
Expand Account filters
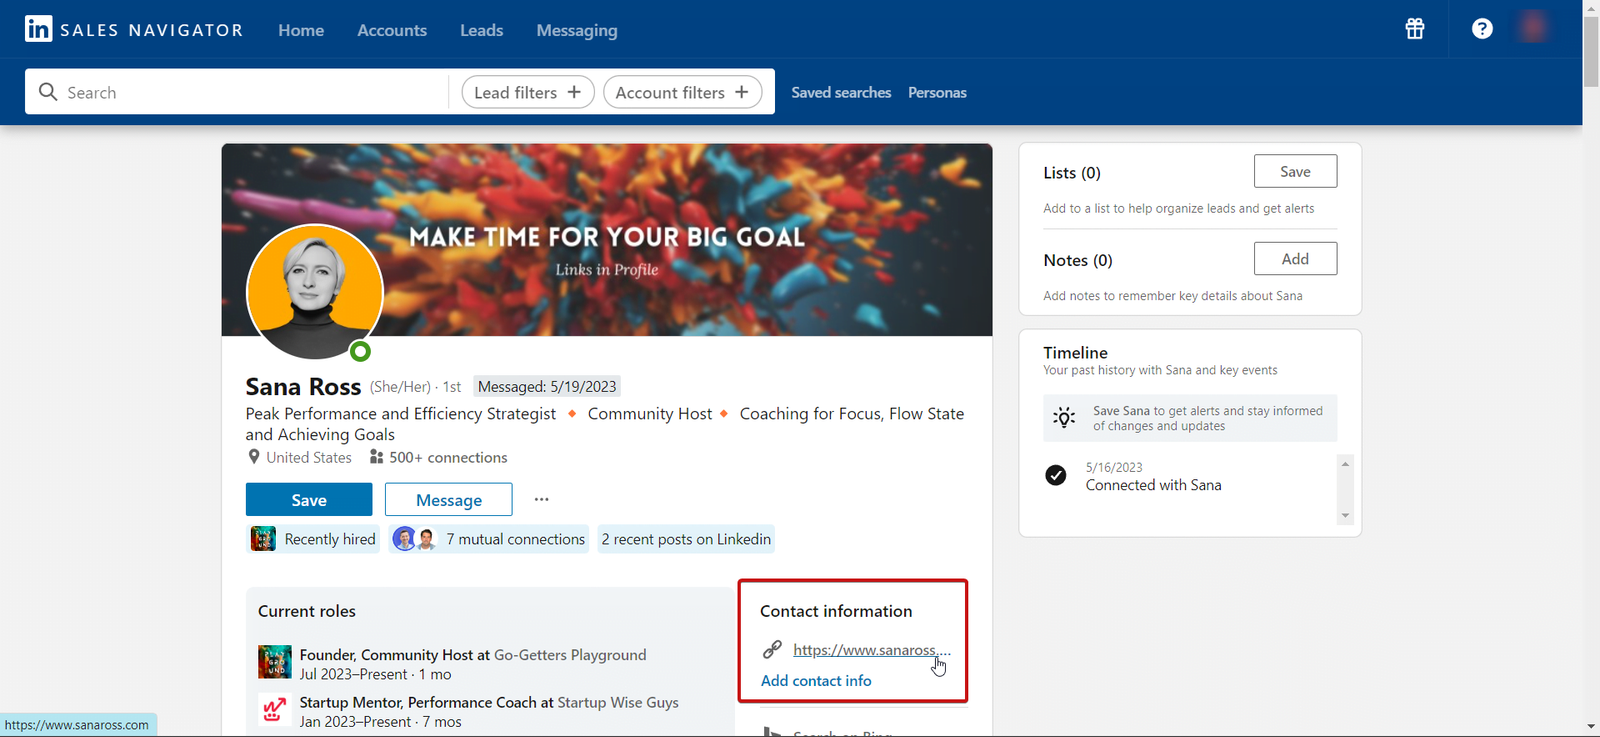(682, 92)
